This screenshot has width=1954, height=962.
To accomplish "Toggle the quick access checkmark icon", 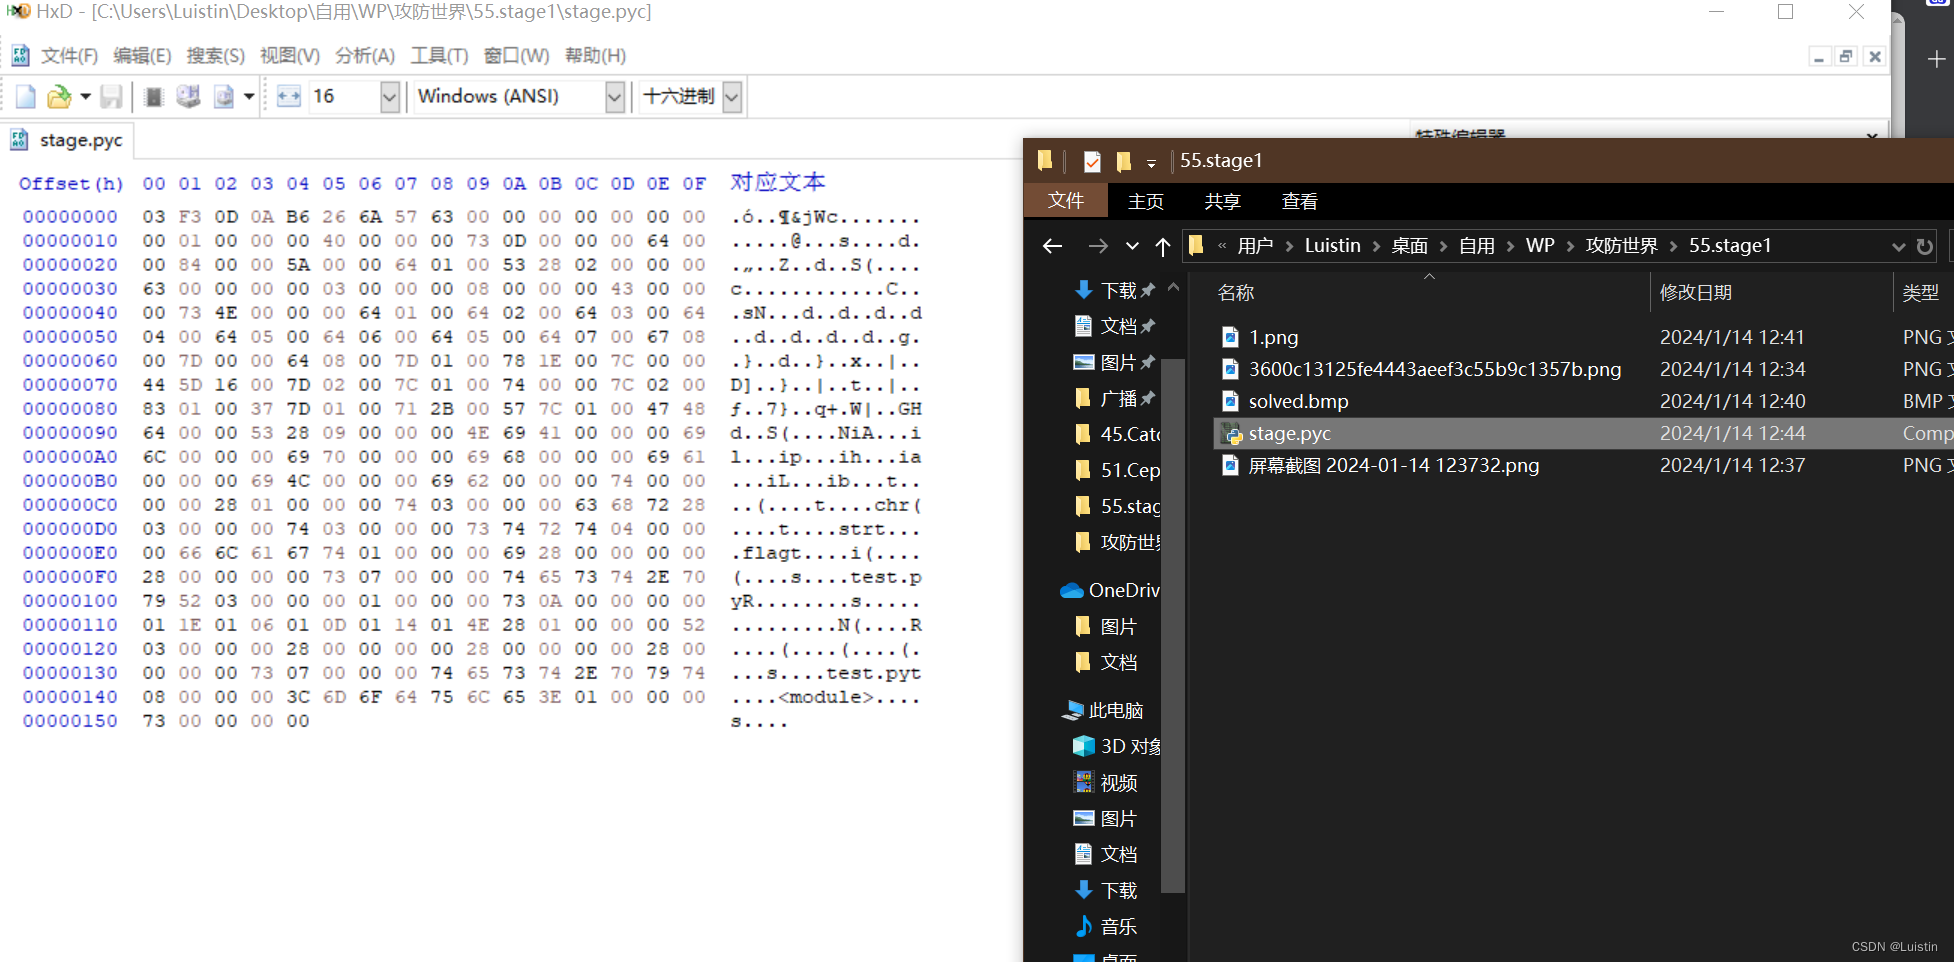I will [x=1091, y=161].
